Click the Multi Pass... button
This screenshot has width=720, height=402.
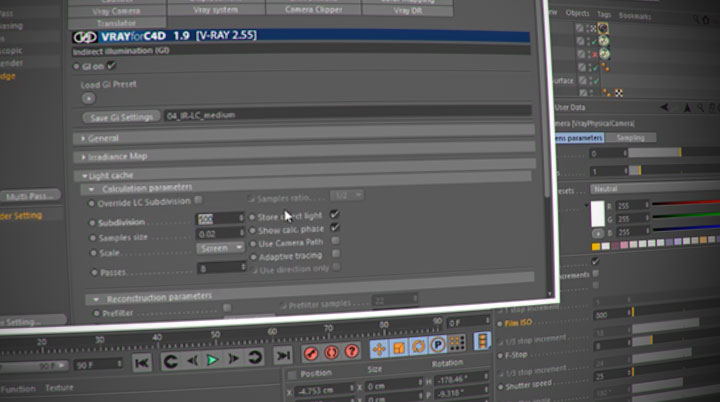point(30,196)
